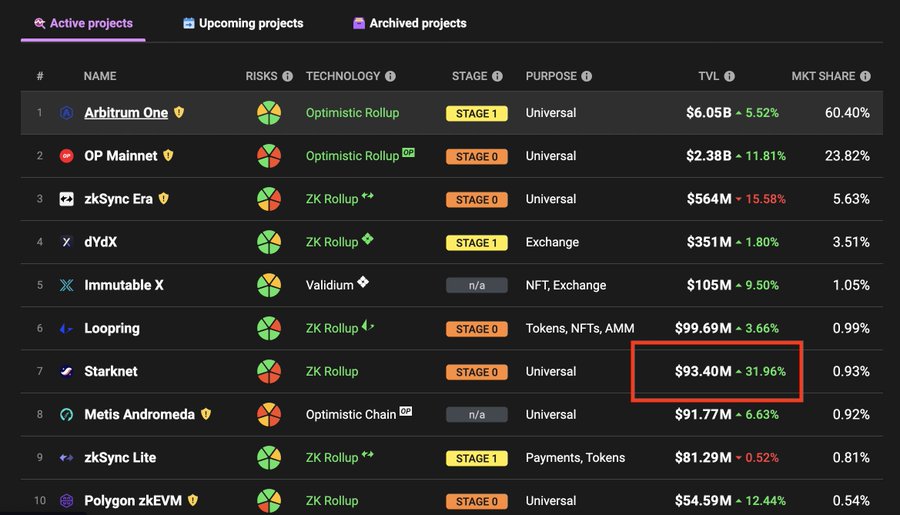This screenshot has height=515, width=900.
Task: Click the STAGE 0 badge for OP Mainnet
Action: click(x=476, y=156)
